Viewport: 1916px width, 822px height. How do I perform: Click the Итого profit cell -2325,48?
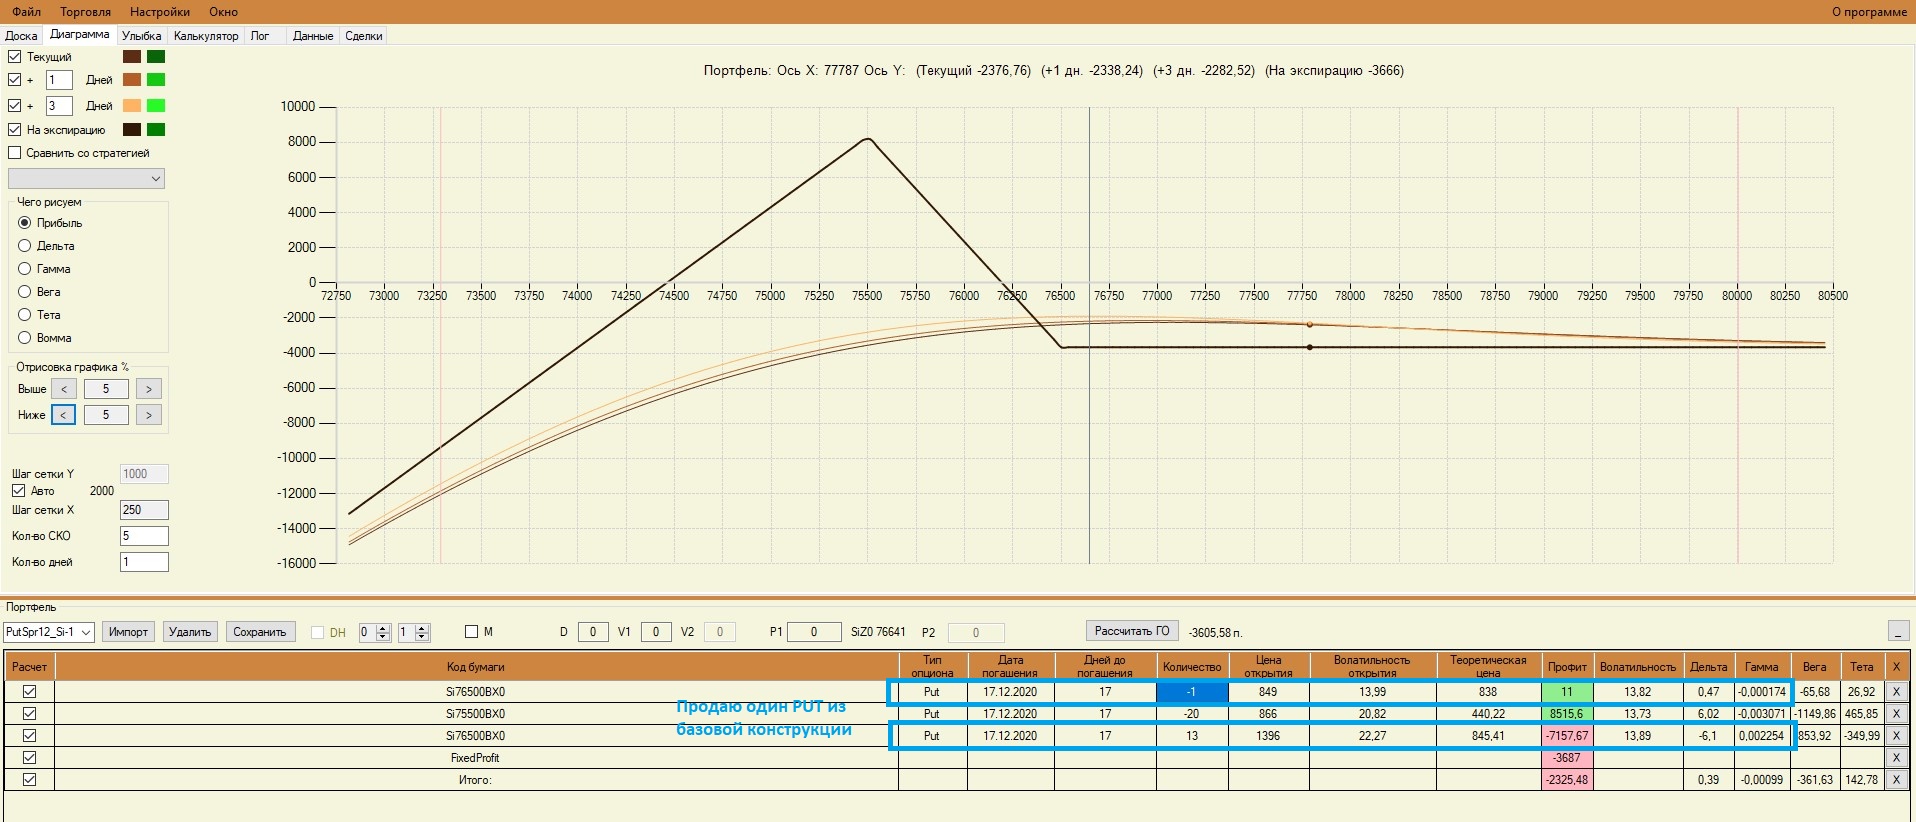point(1567,780)
